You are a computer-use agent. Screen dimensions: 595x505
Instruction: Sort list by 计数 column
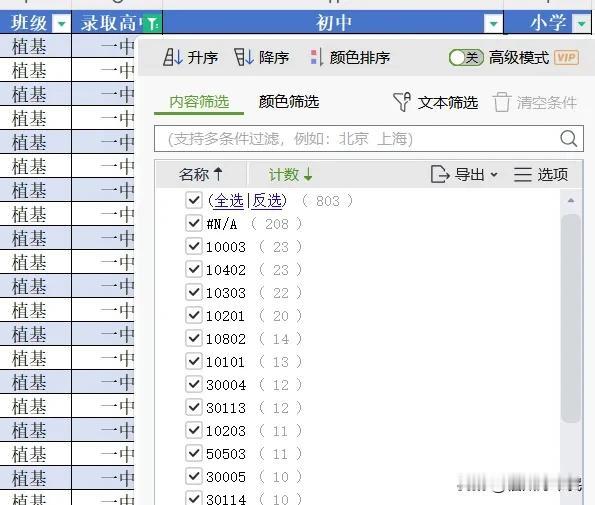291,175
